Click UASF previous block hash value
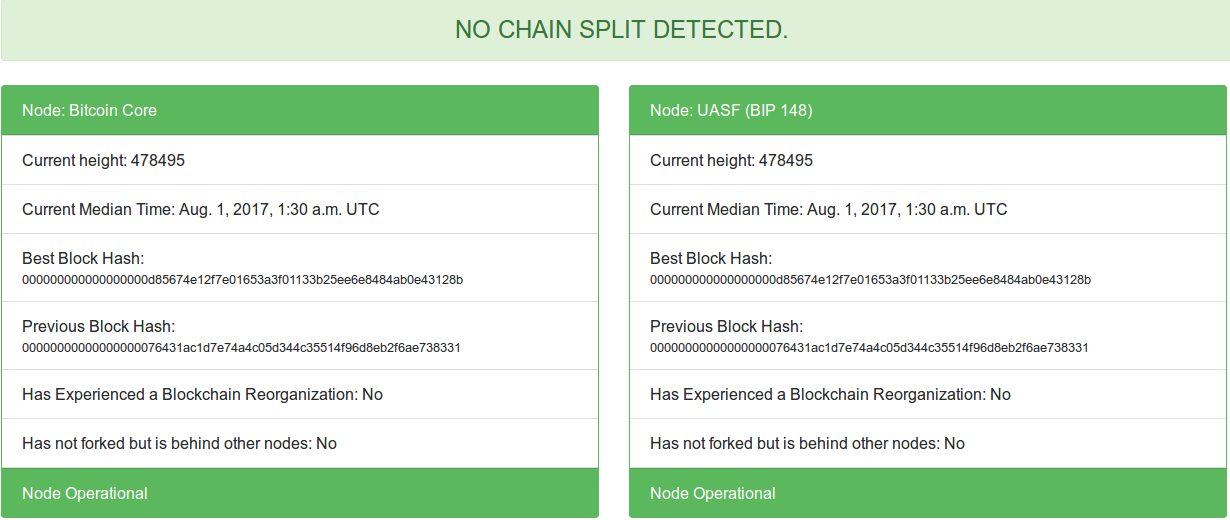Image resolution: width=1230 pixels, height=520 pixels. [869, 348]
